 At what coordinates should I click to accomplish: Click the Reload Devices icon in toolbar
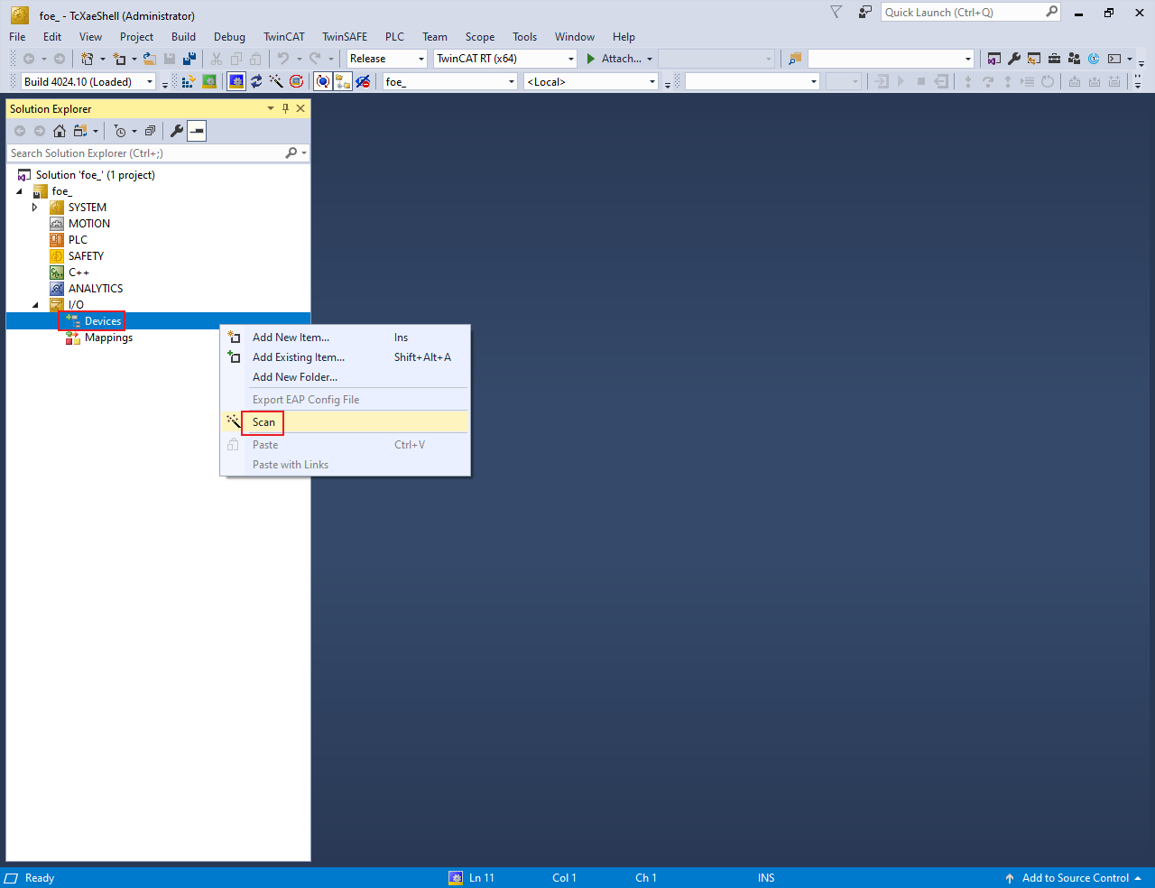click(256, 82)
